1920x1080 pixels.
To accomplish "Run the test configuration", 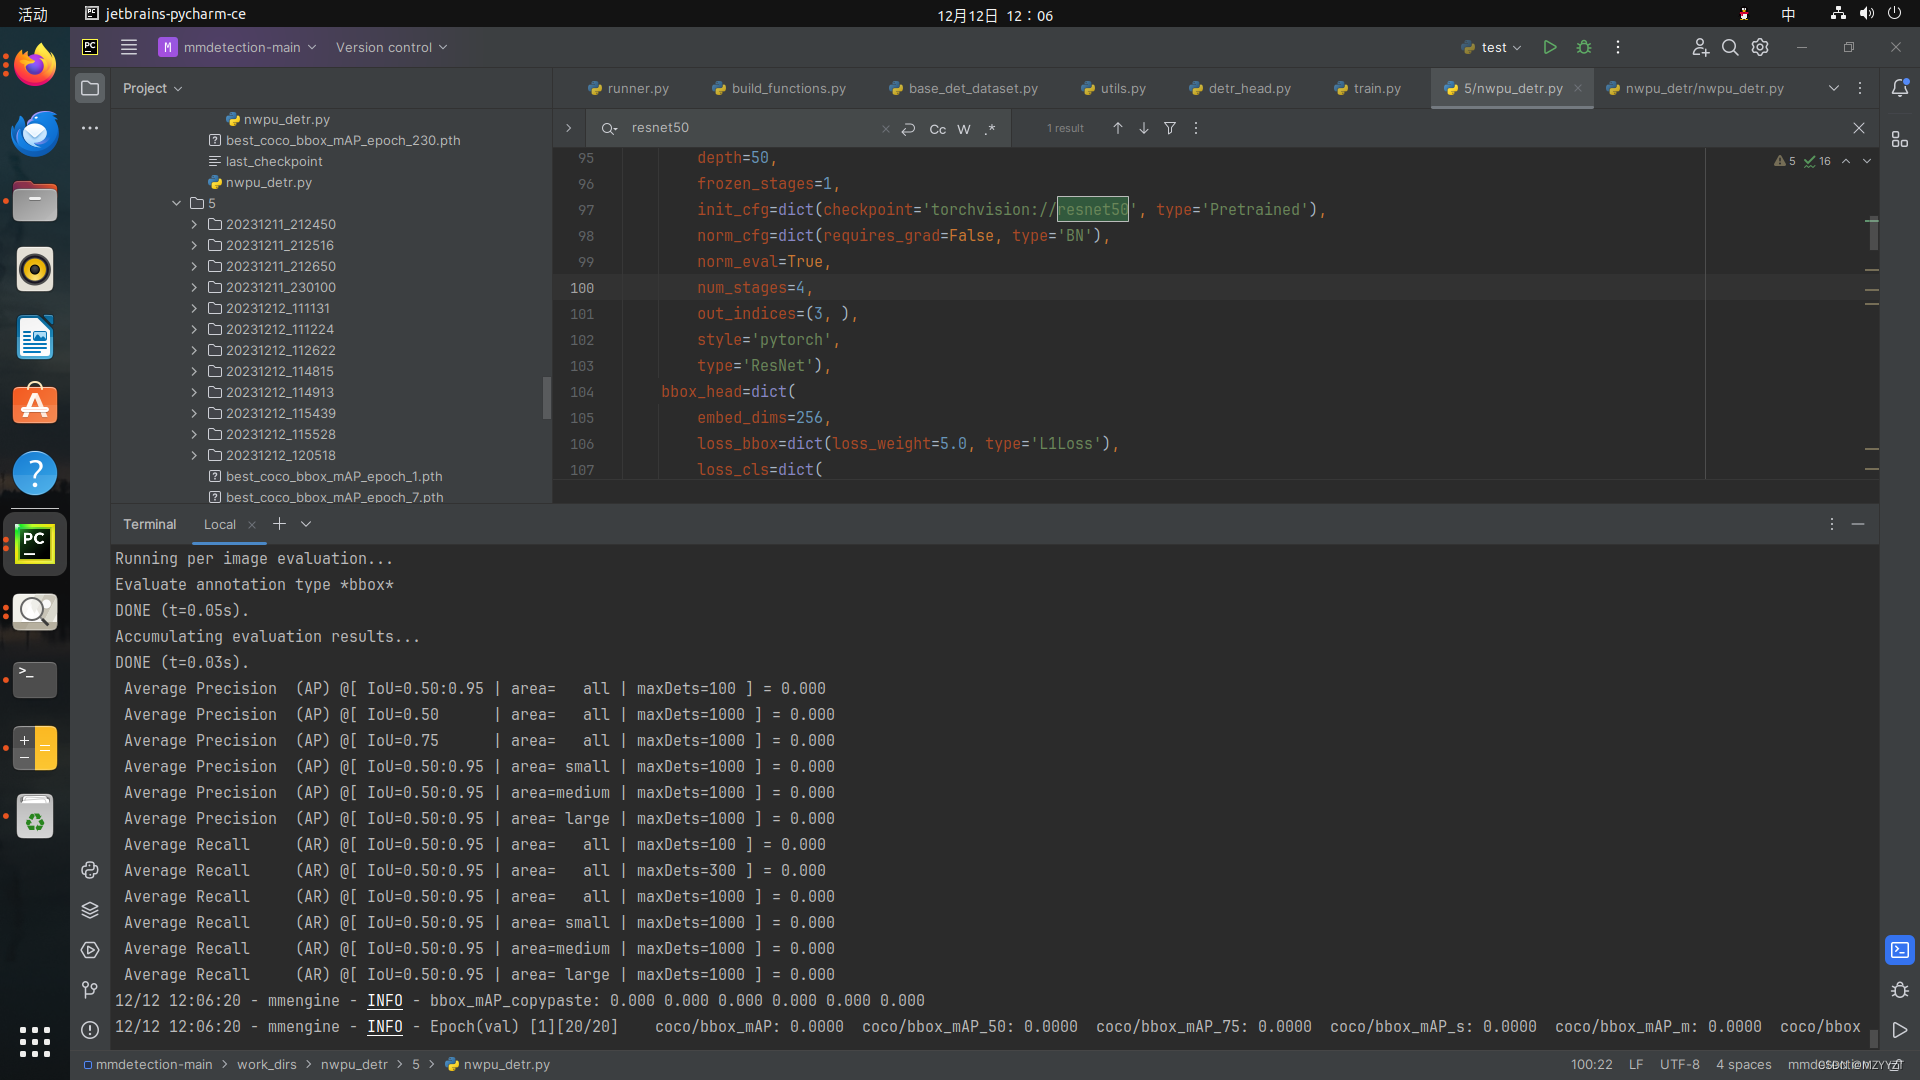I will click(1549, 47).
